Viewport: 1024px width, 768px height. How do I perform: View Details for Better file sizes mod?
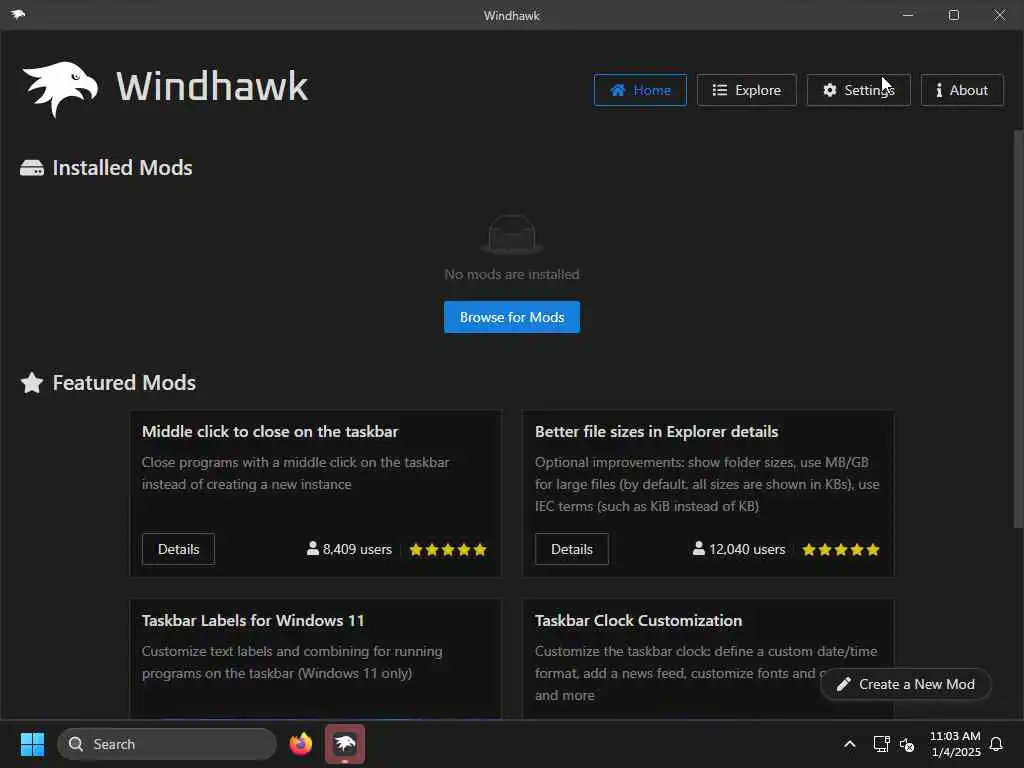coord(571,549)
